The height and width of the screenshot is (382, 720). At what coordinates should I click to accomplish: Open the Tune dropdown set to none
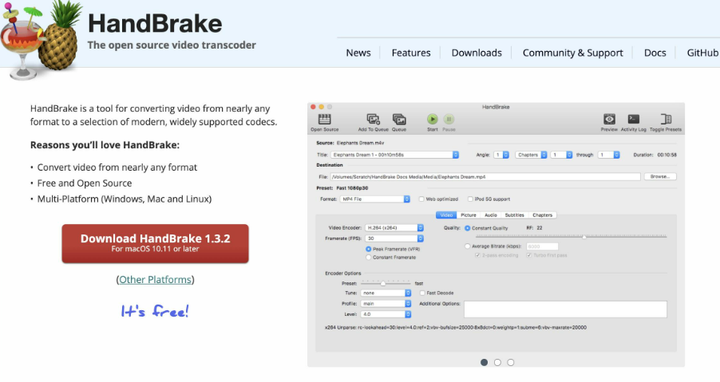click(x=386, y=292)
